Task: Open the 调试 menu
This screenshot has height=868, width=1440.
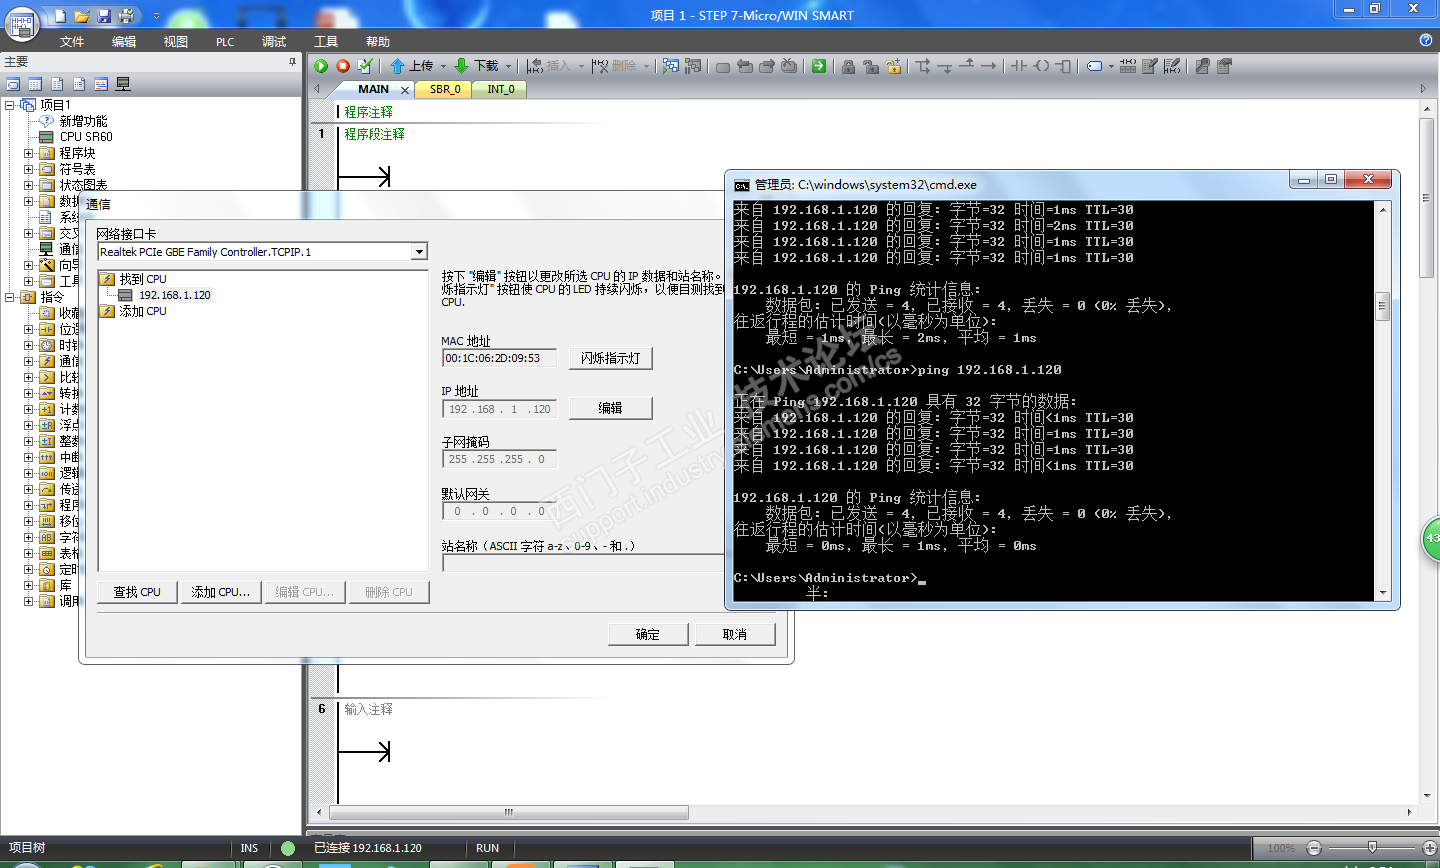Action: 274,41
